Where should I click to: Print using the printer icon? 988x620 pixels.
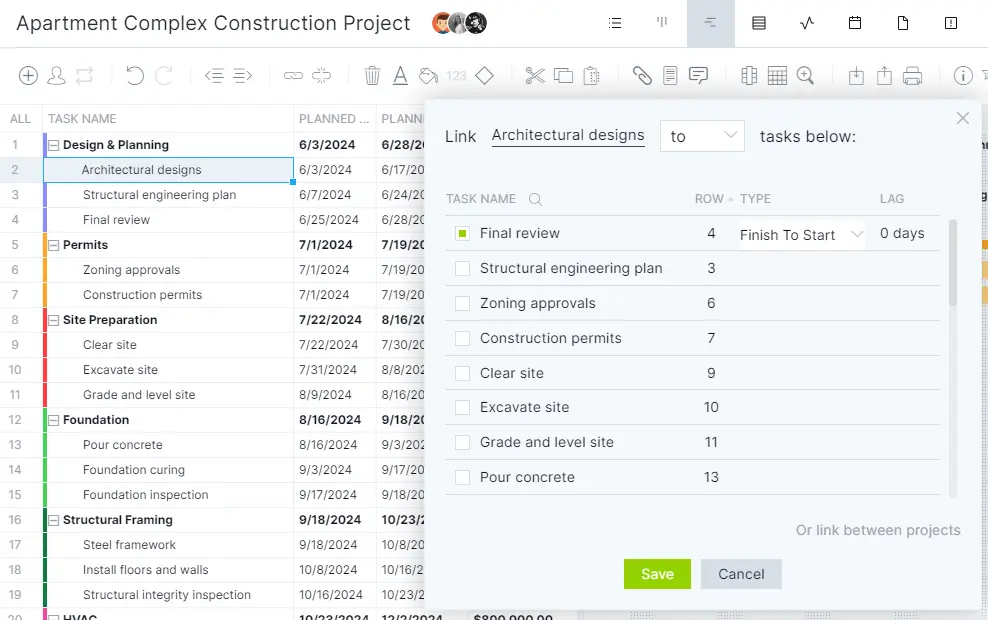pyautogui.click(x=912, y=76)
